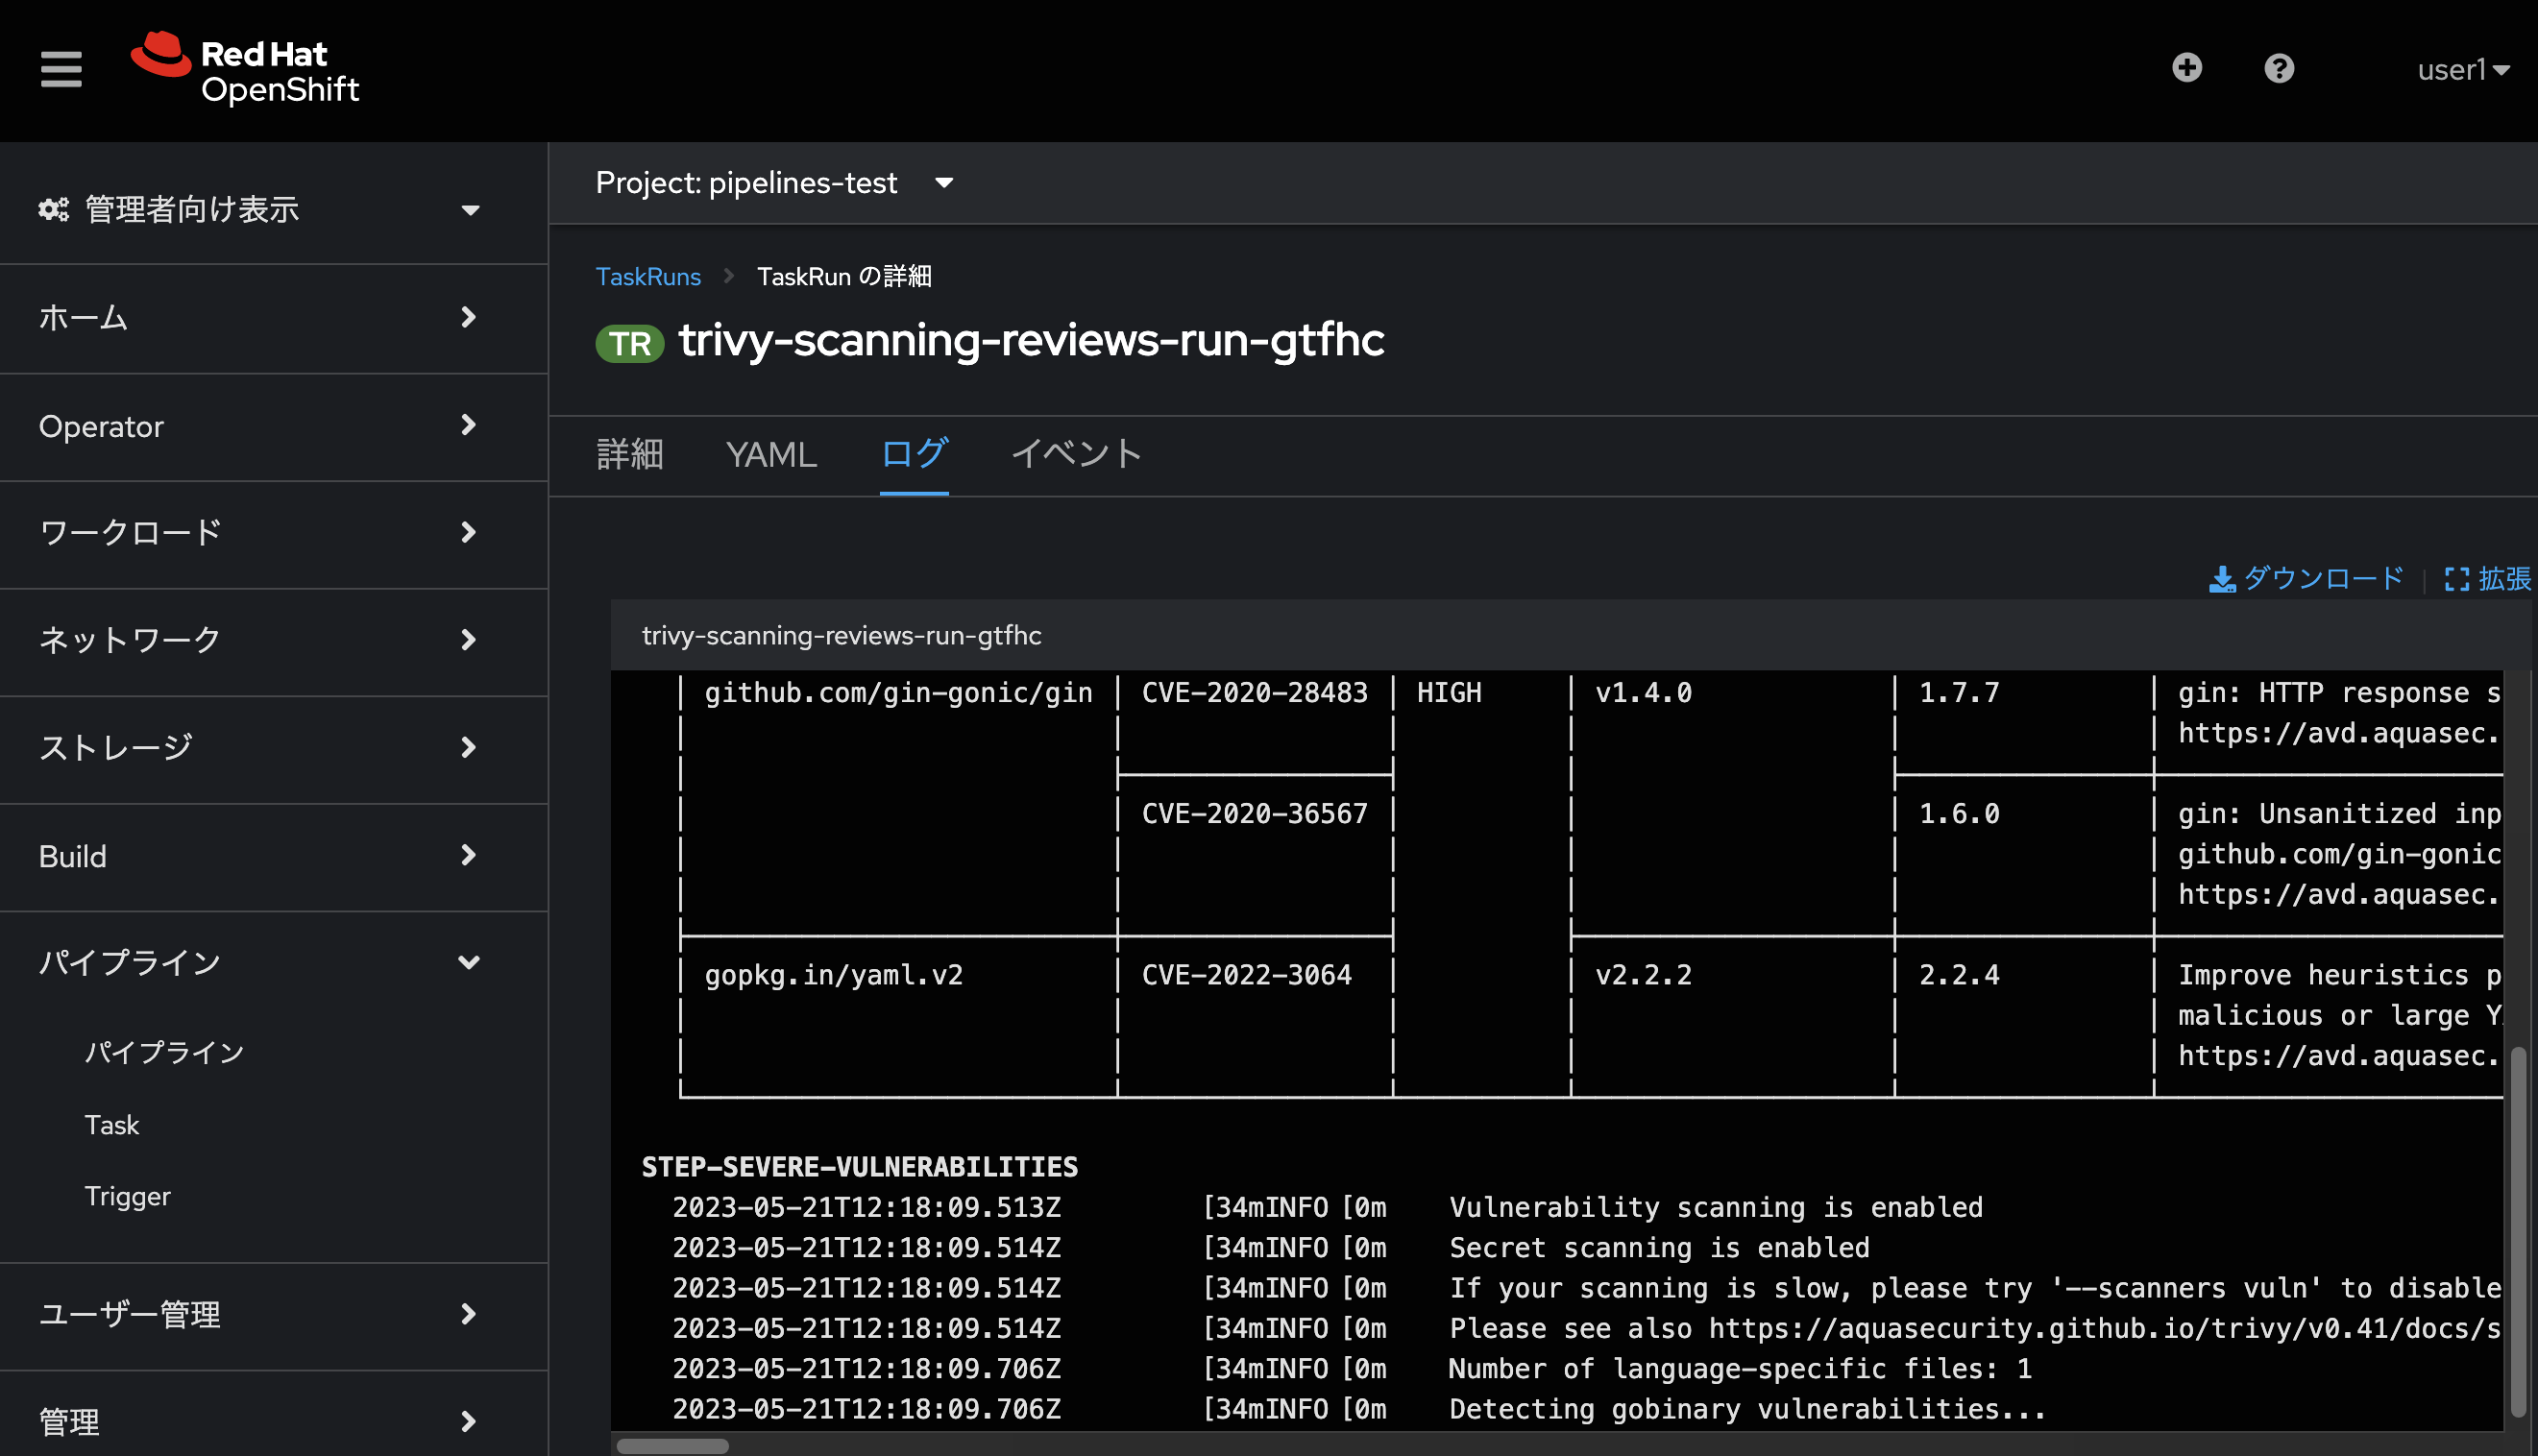Click the v1.4.0 installed version cell
Screen dimensions: 2538x1456
click(x=1643, y=693)
